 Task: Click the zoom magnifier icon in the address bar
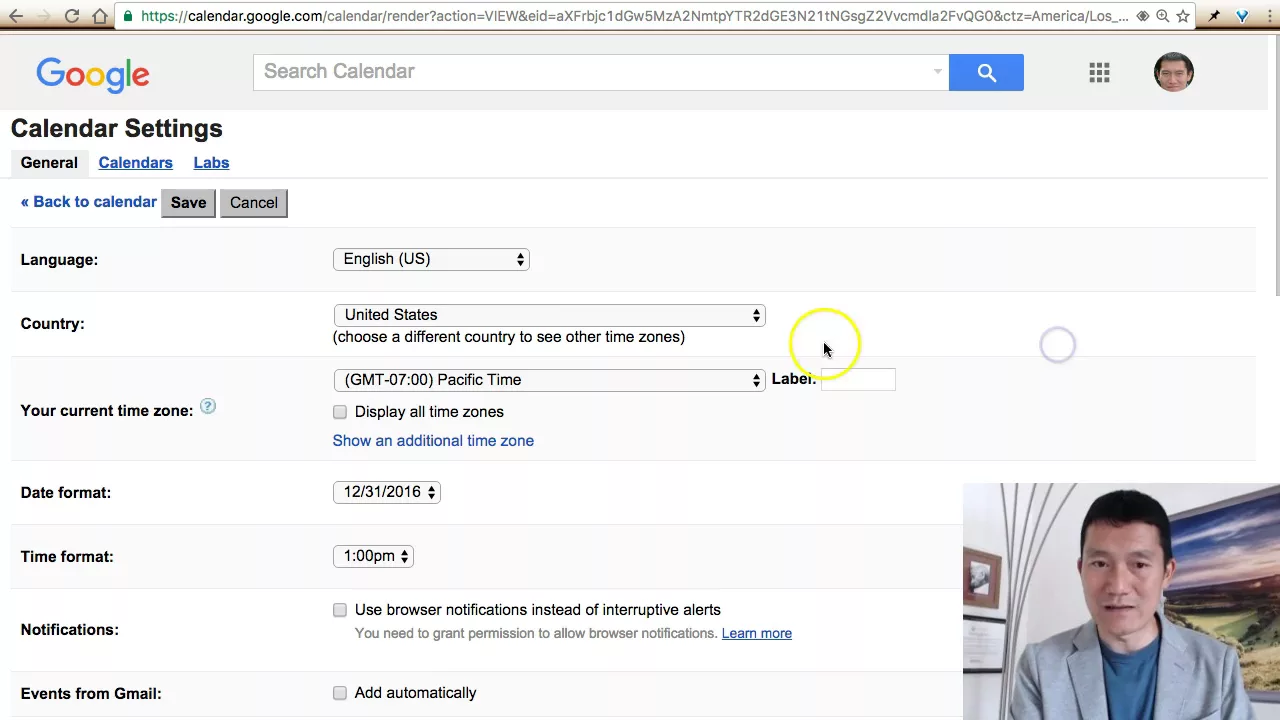tap(1162, 16)
